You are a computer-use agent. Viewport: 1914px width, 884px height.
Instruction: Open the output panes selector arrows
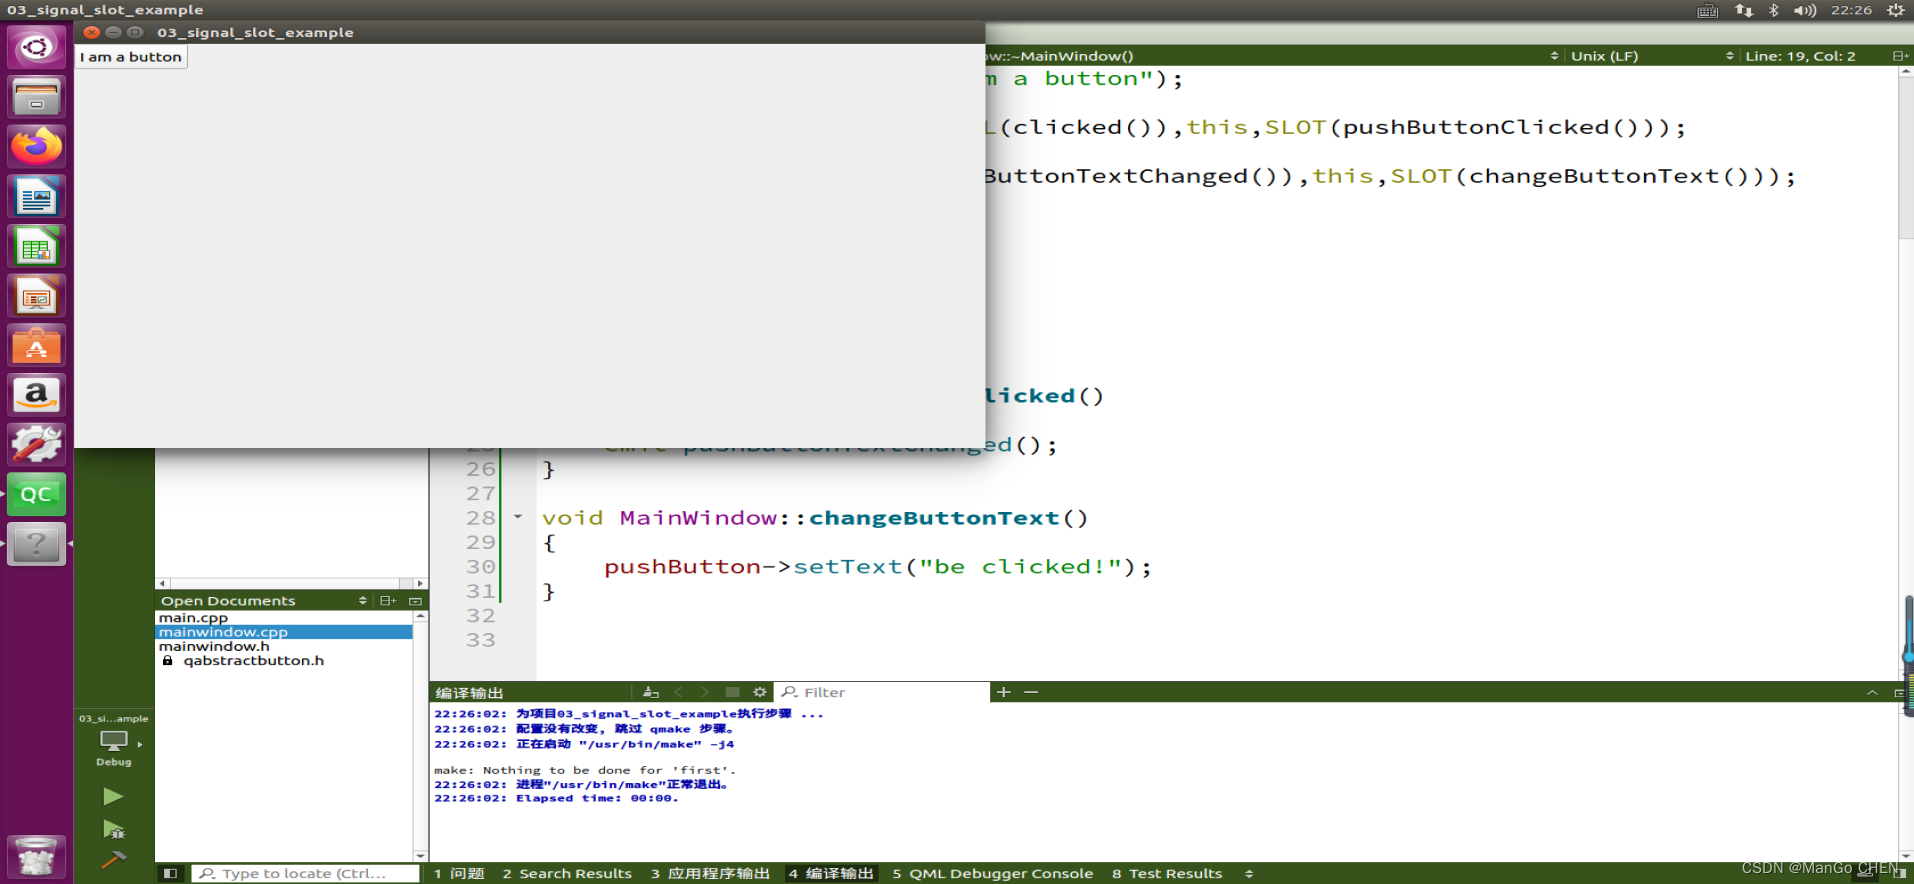pyautogui.click(x=1249, y=873)
